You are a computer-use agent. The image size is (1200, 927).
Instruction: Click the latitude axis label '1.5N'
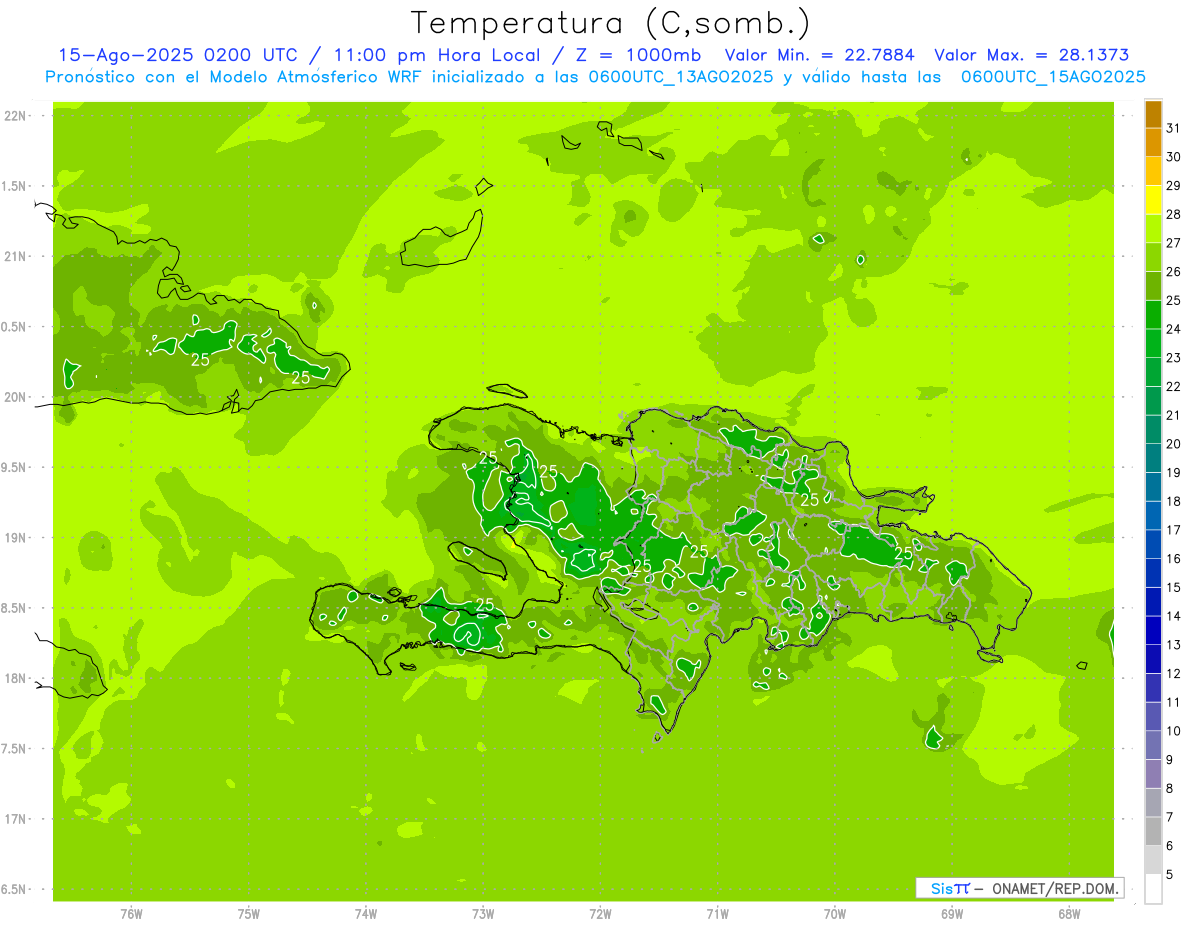tap(15, 186)
